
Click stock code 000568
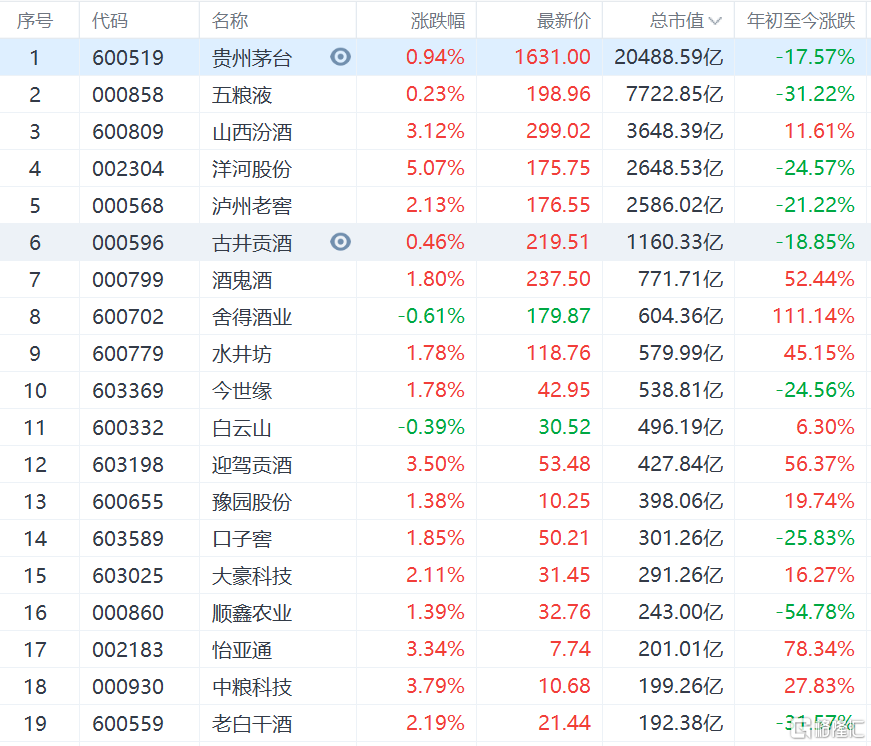pos(128,206)
